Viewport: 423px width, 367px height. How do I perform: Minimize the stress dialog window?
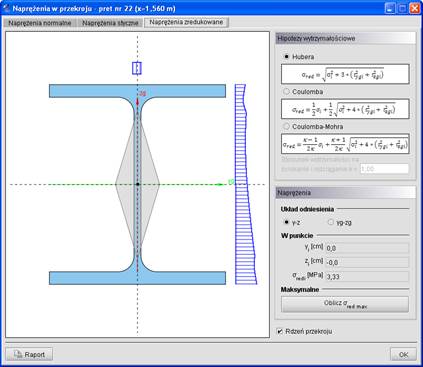(x=390, y=8)
